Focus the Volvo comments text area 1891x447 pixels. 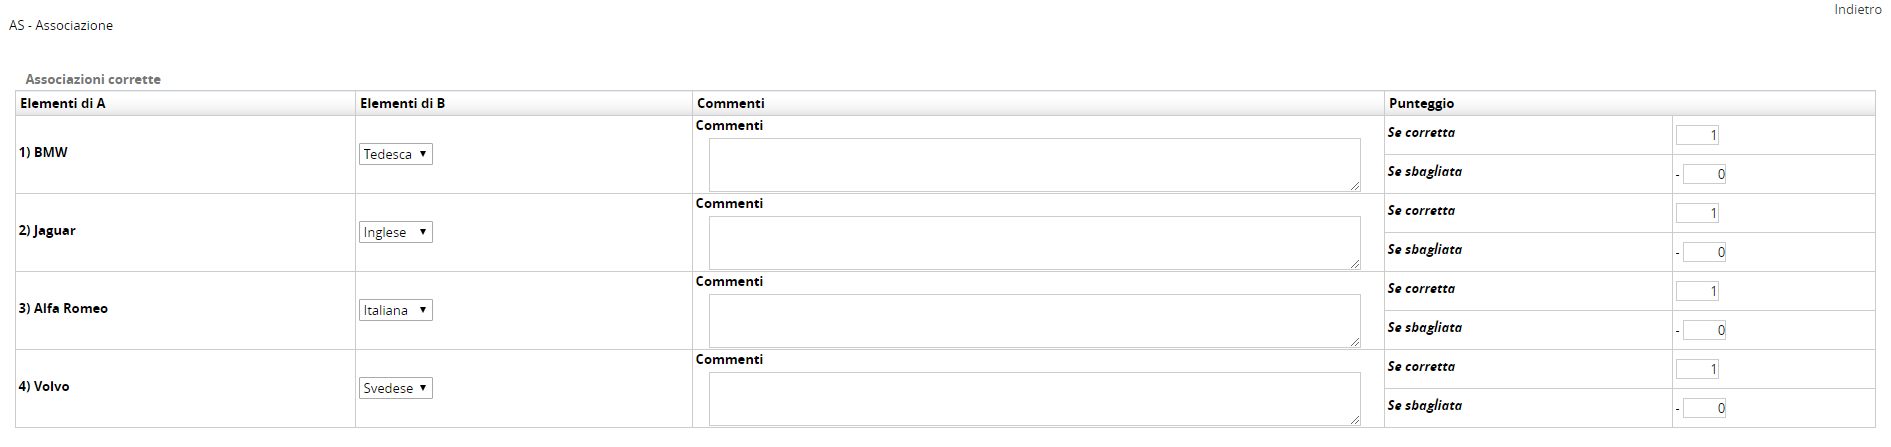pyautogui.click(x=1034, y=398)
